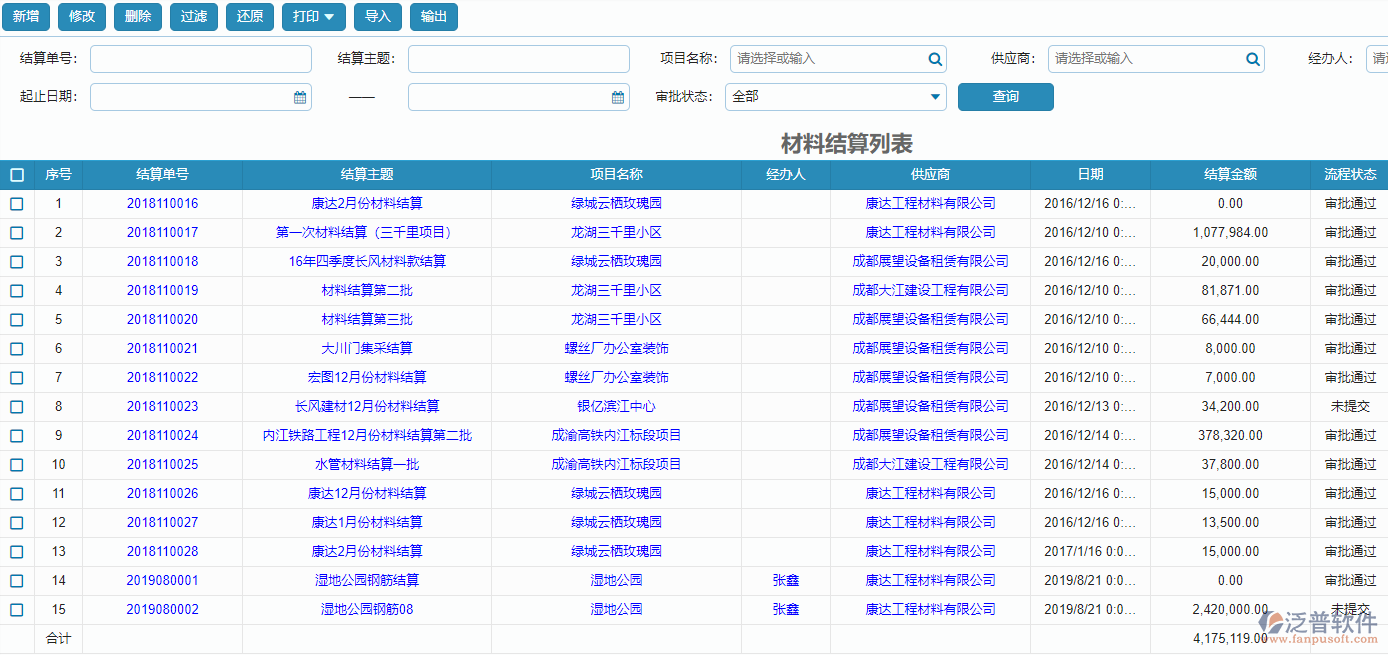Expand the 打印 print dropdown arrow
The height and width of the screenshot is (655, 1388).
click(330, 17)
